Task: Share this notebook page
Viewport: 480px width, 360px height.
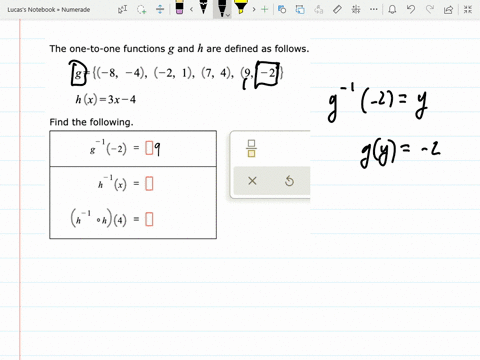Action: [x=449, y=9]
